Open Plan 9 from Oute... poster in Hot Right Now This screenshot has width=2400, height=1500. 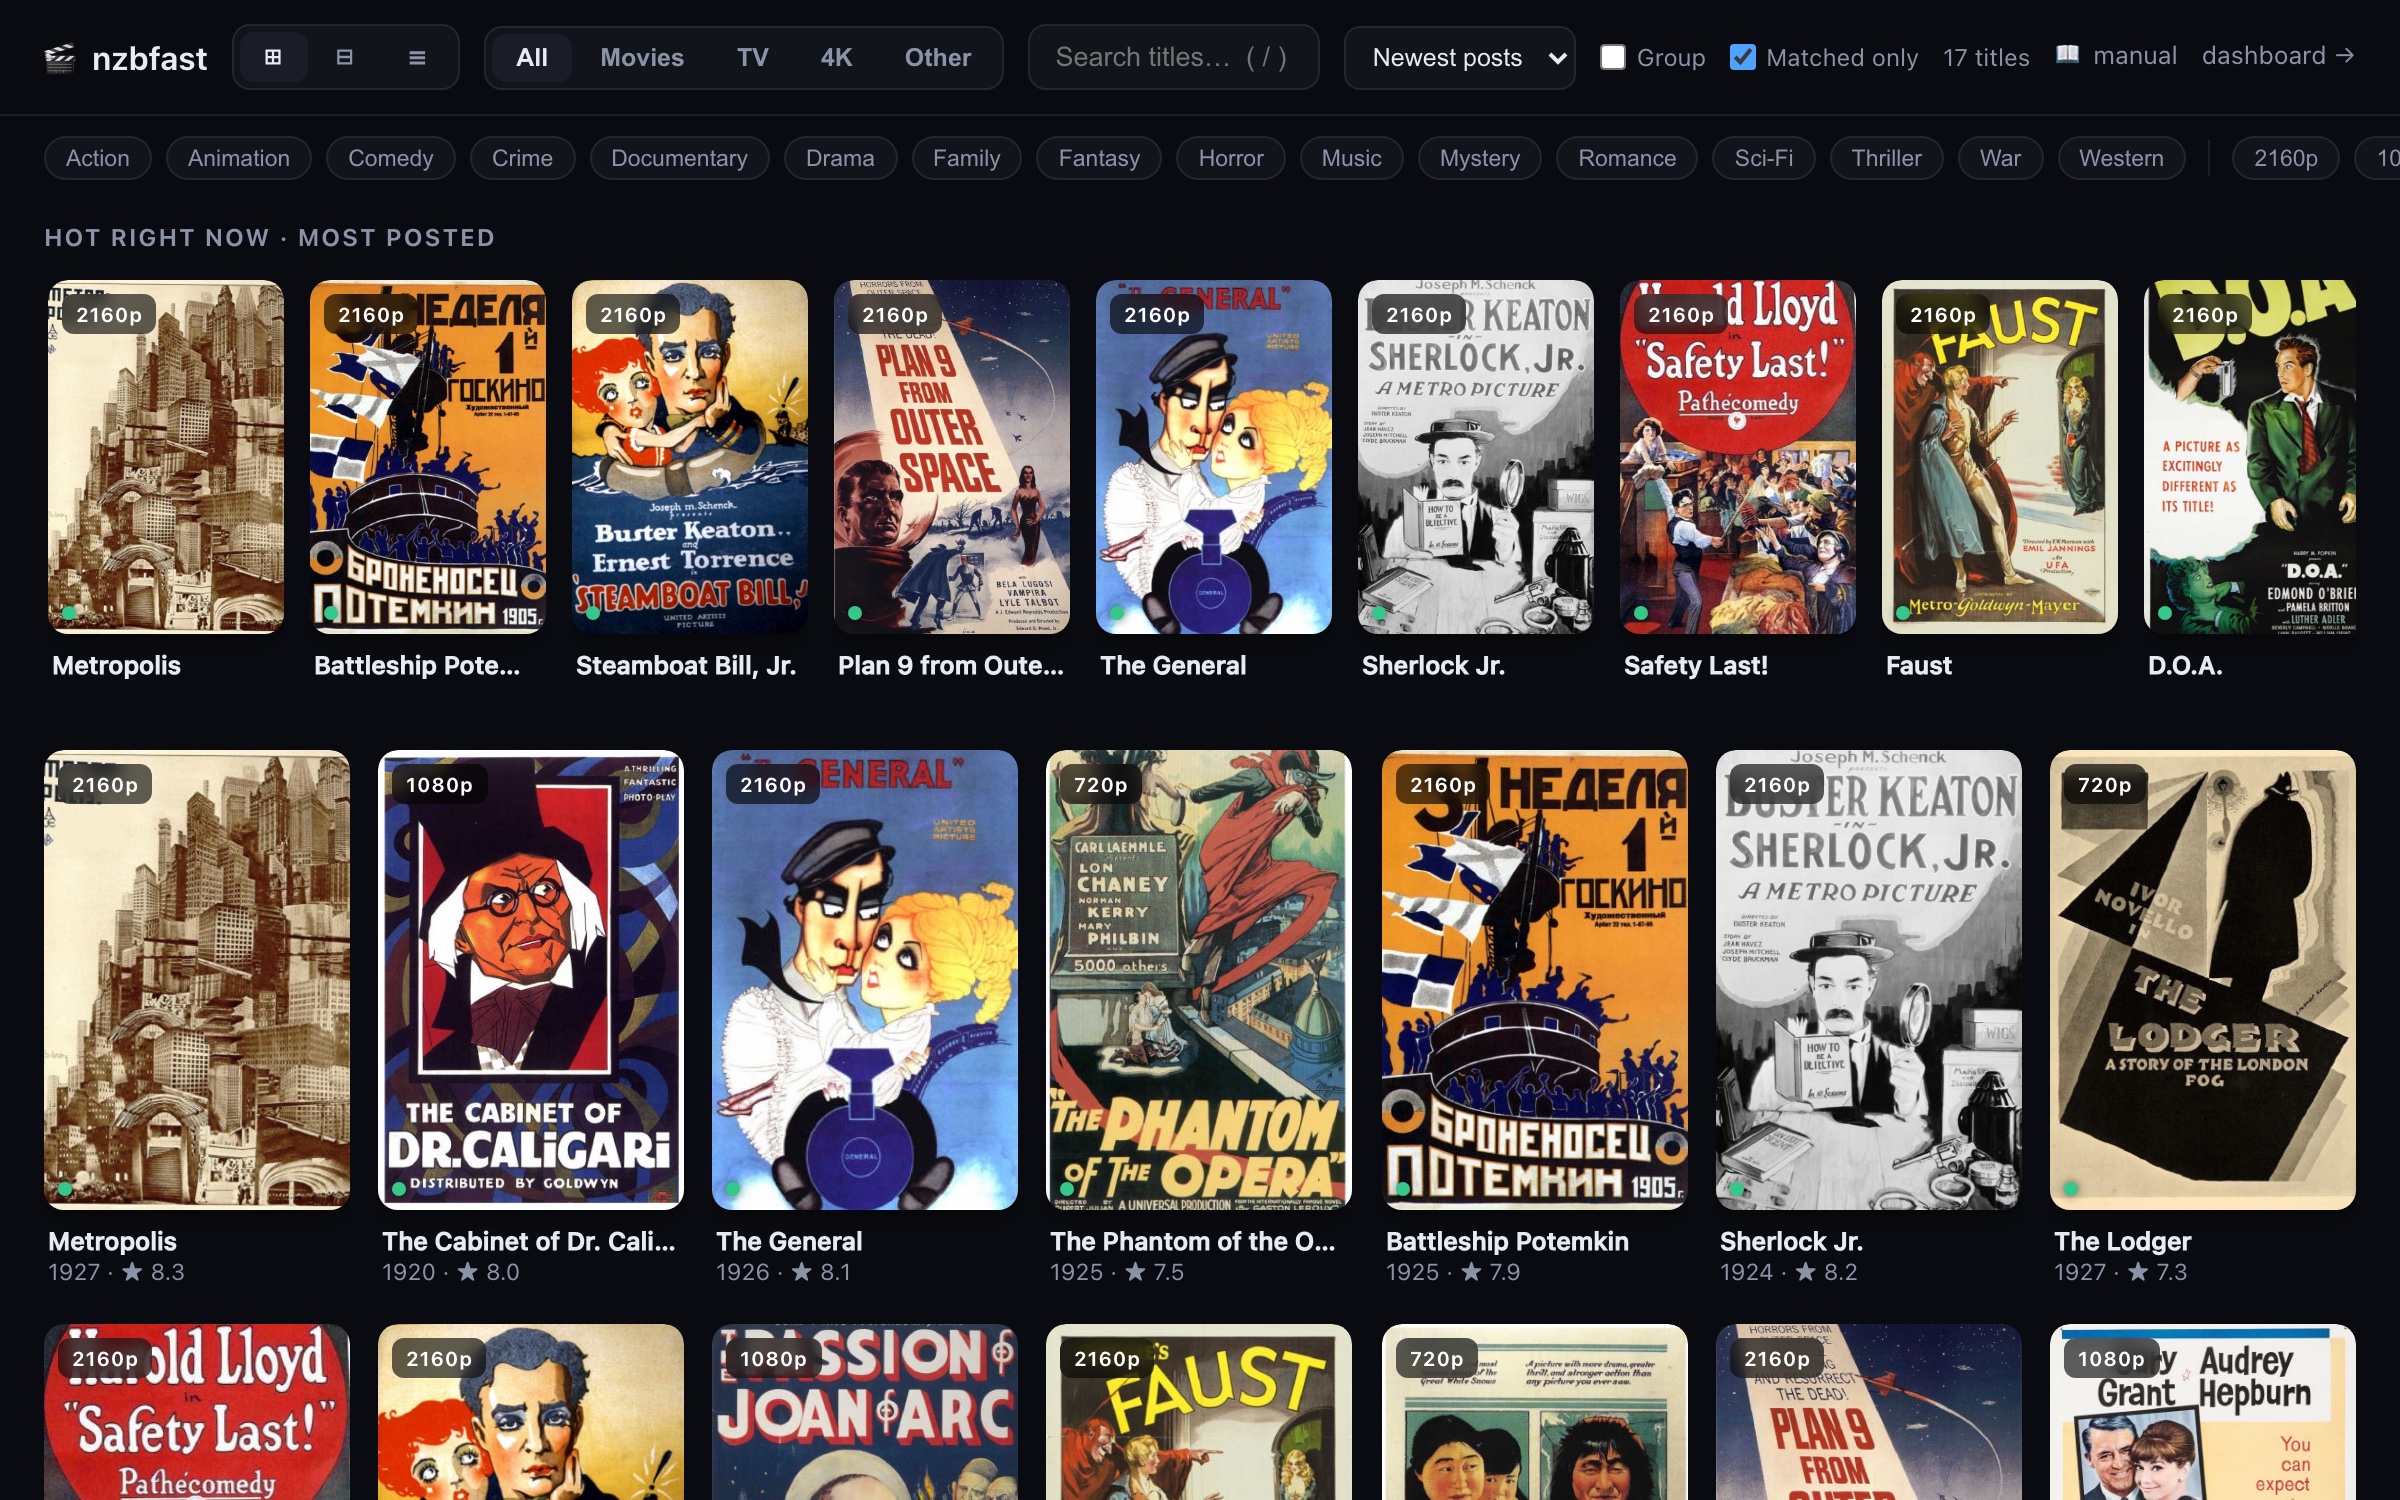[x=952, y=457]
